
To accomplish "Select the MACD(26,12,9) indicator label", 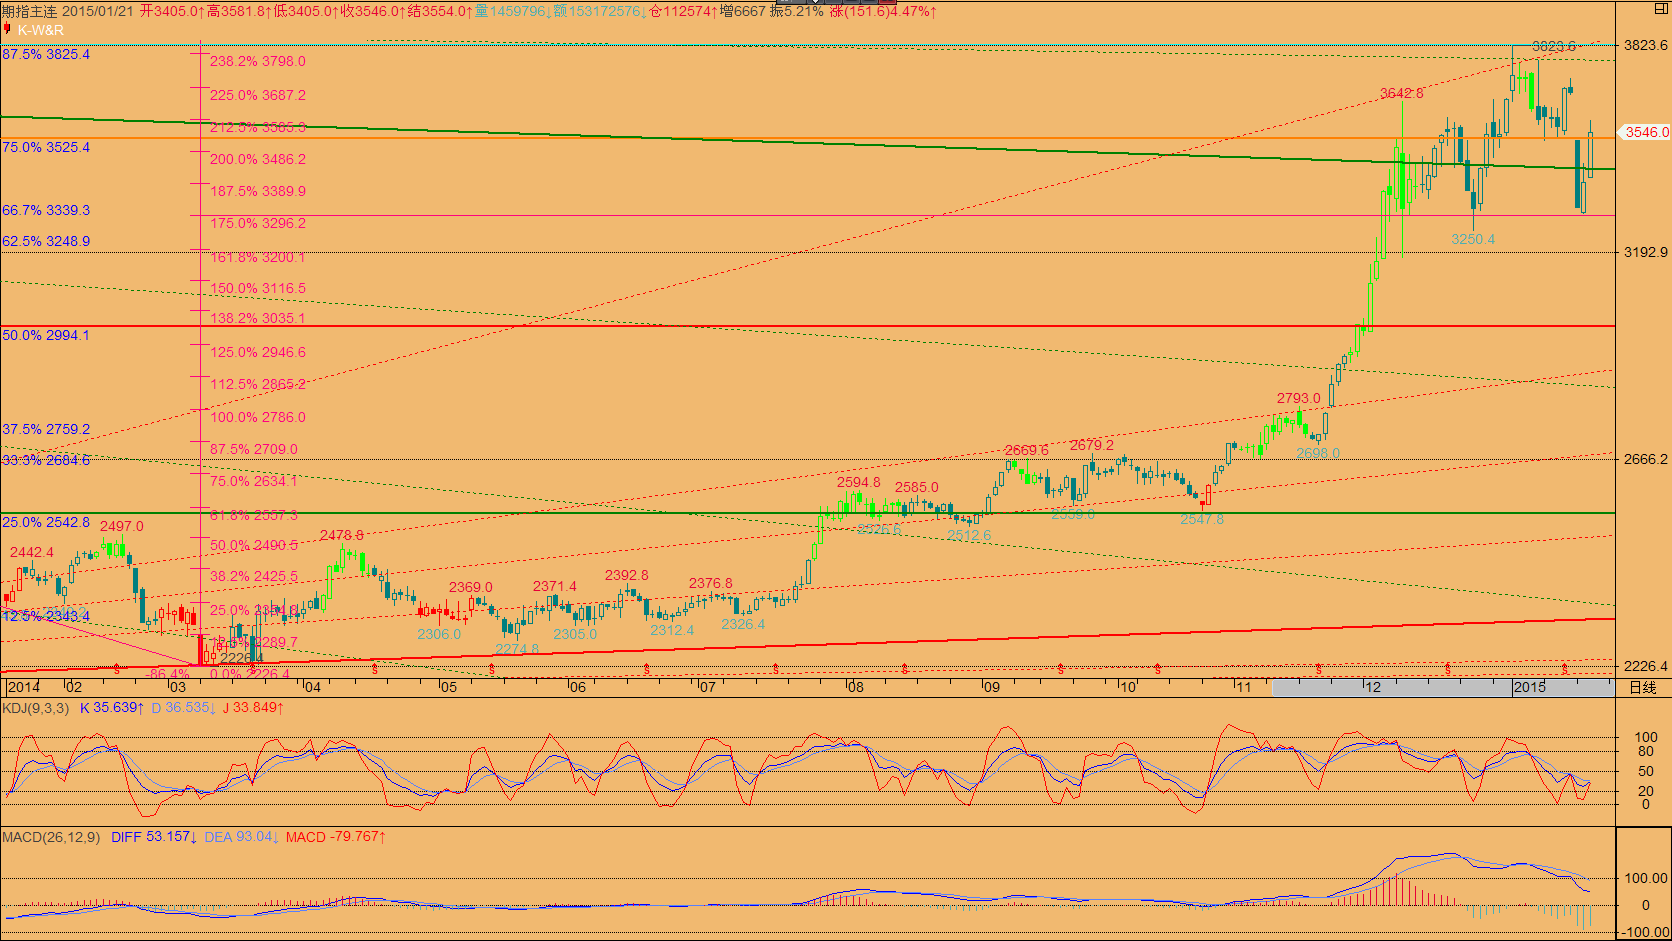I will click(51, 837).
